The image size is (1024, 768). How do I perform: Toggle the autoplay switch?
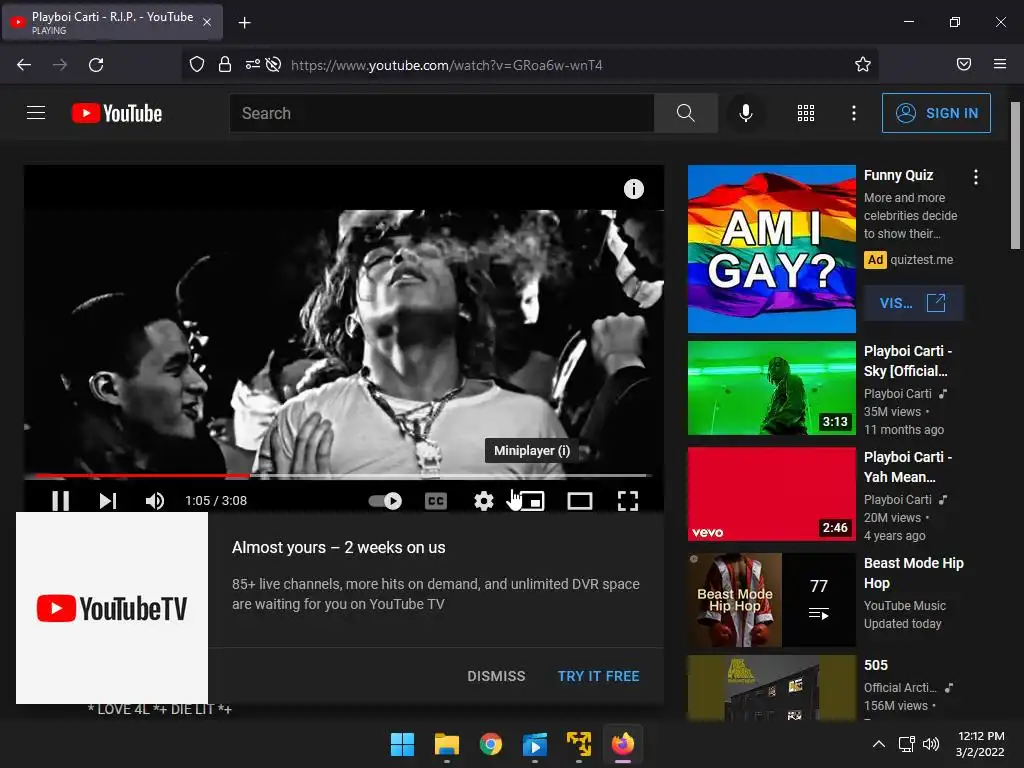tap(385, 501)
